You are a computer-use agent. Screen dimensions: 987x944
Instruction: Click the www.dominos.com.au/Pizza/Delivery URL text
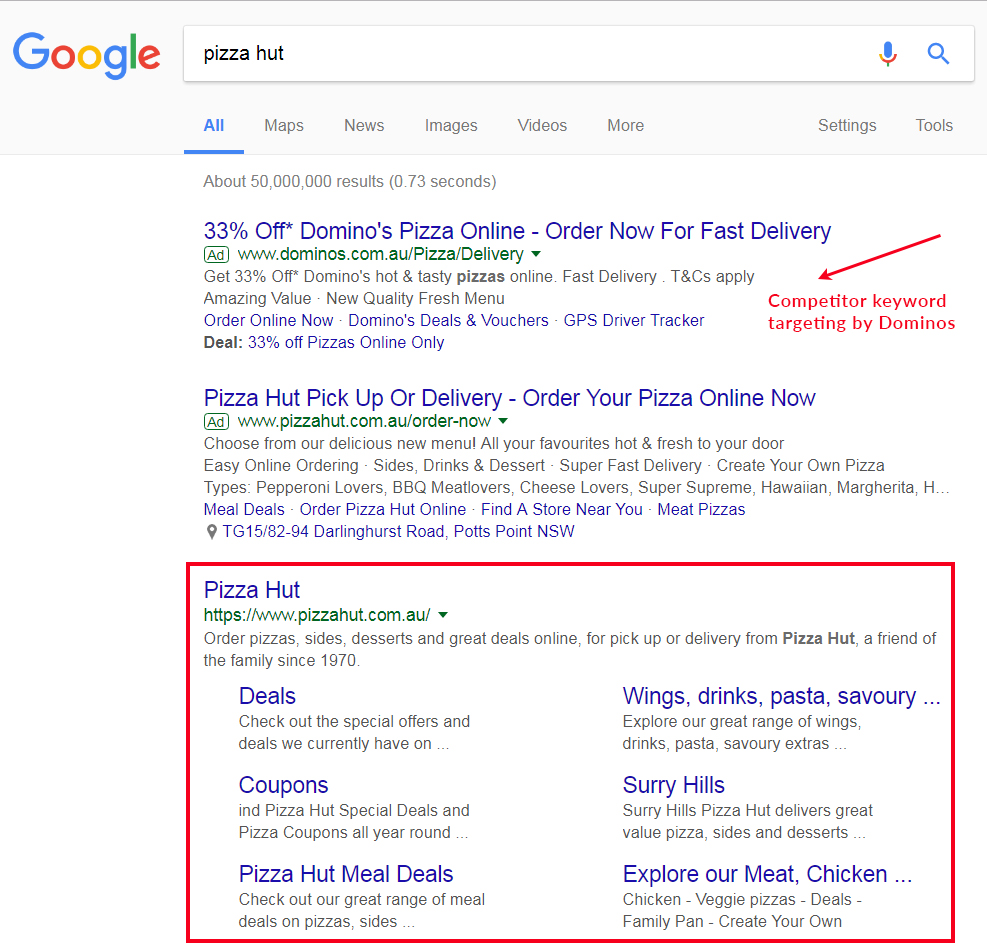pos(380,254)
